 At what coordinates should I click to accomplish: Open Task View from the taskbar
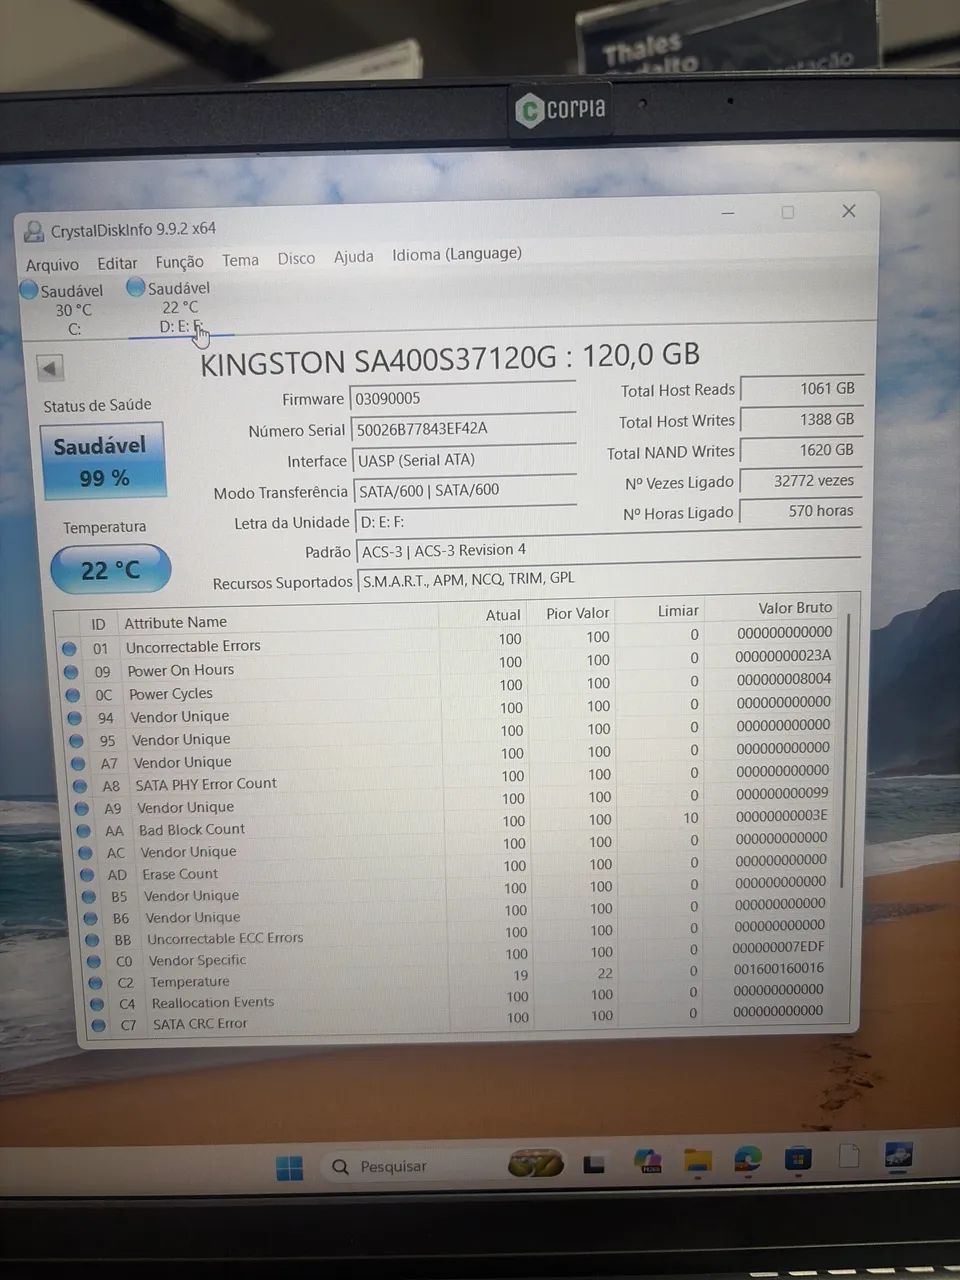[x=595, y=1164]
